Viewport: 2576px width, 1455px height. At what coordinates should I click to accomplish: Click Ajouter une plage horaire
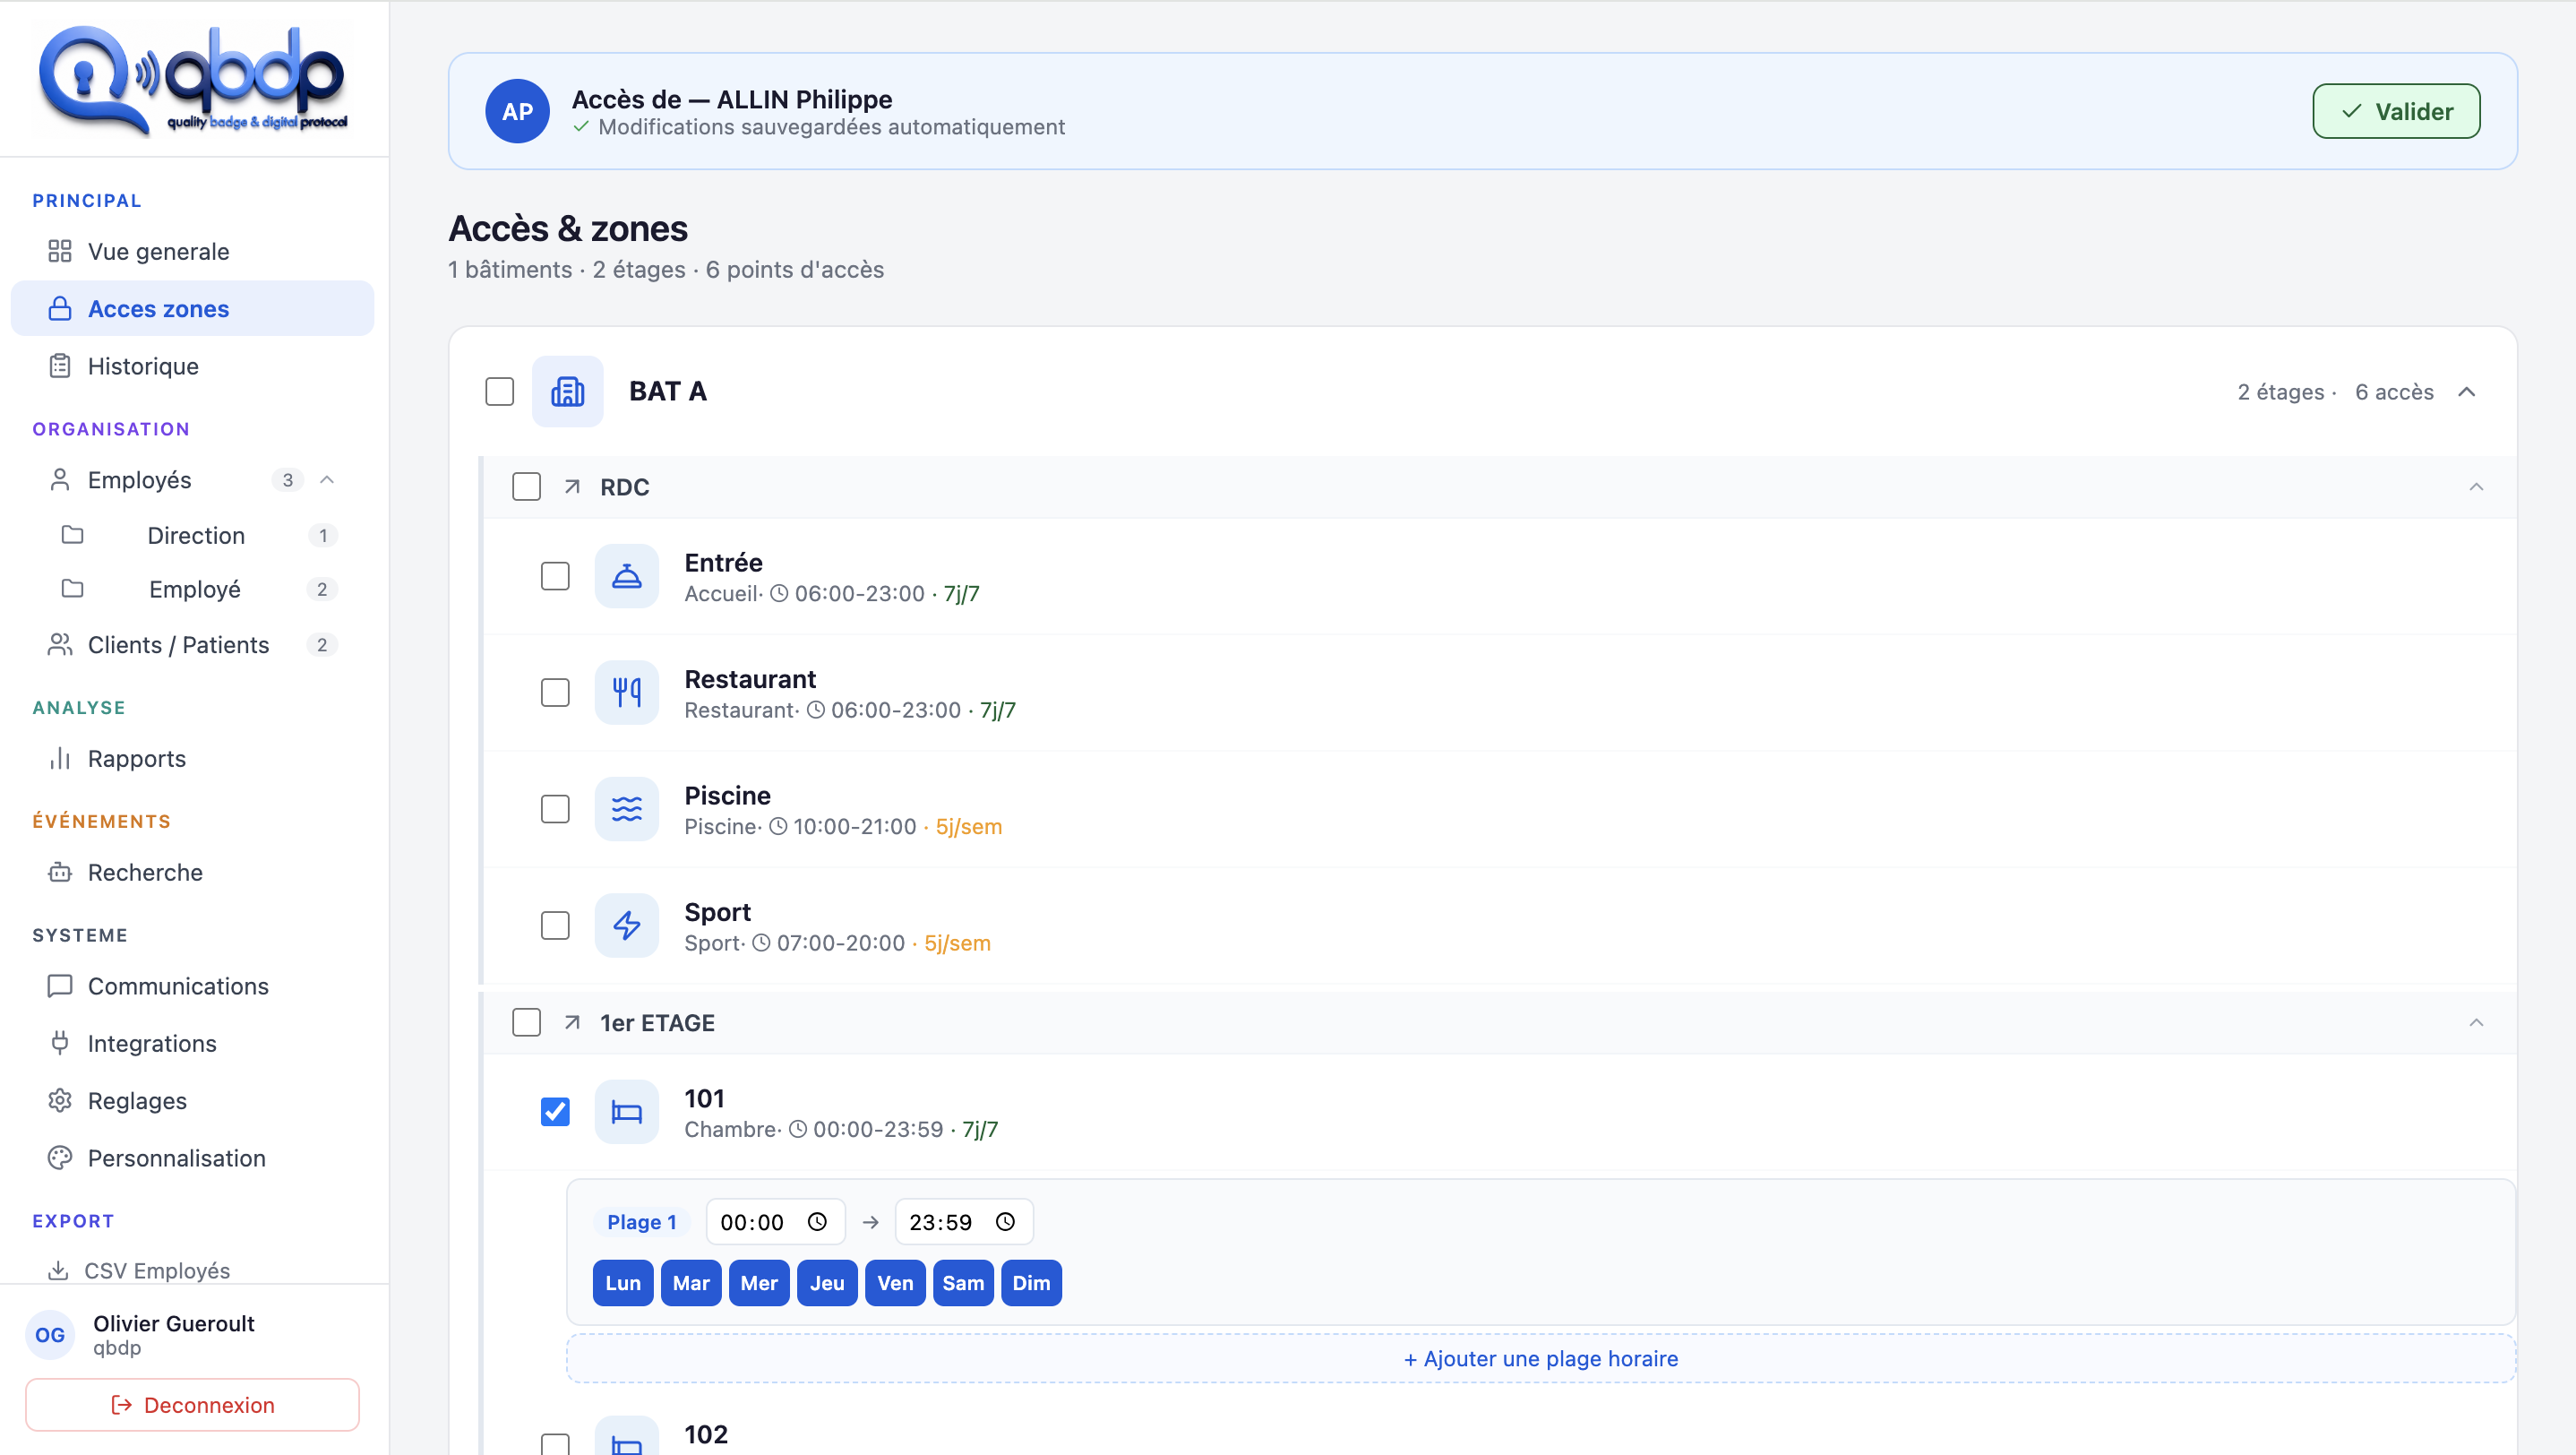(1540, 1358)
